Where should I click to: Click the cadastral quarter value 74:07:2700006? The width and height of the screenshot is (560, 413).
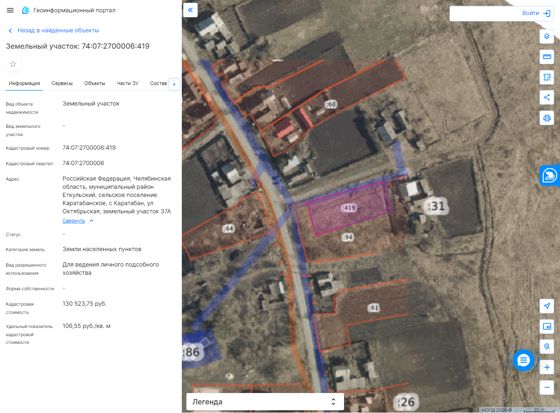pos(83,163)
